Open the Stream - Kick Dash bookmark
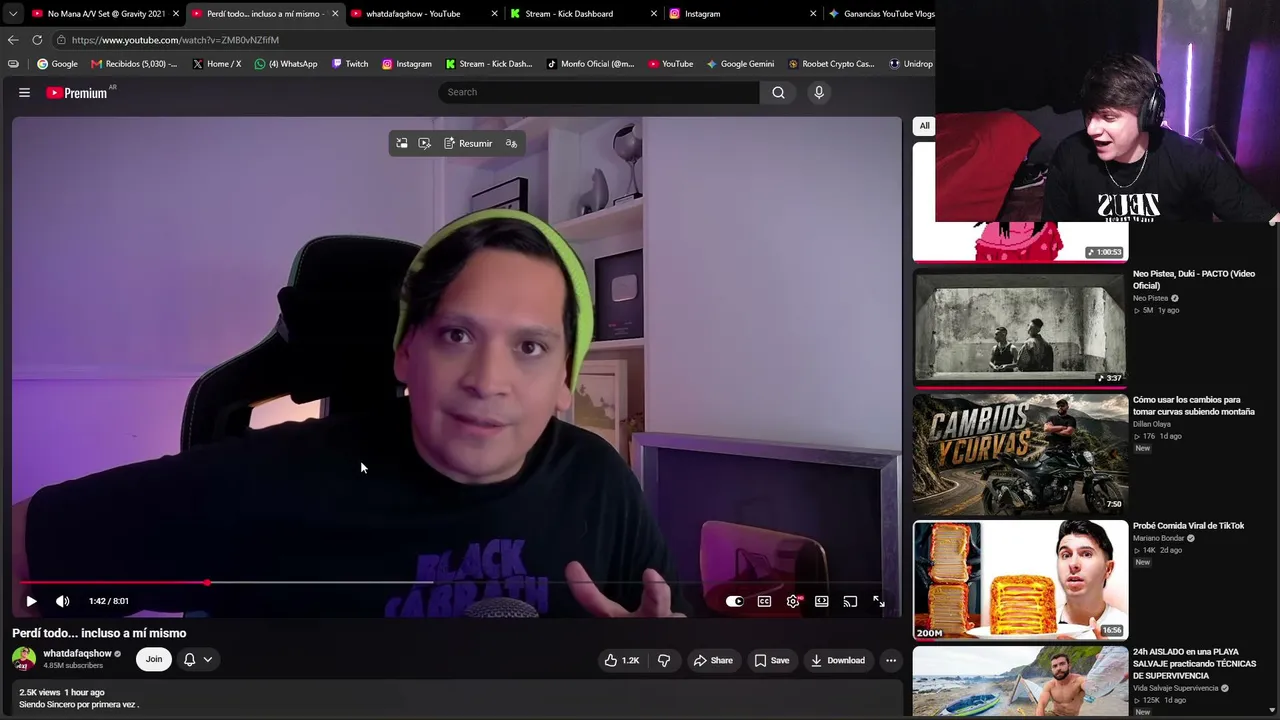The image size is (1280, 720). [489, 64]
